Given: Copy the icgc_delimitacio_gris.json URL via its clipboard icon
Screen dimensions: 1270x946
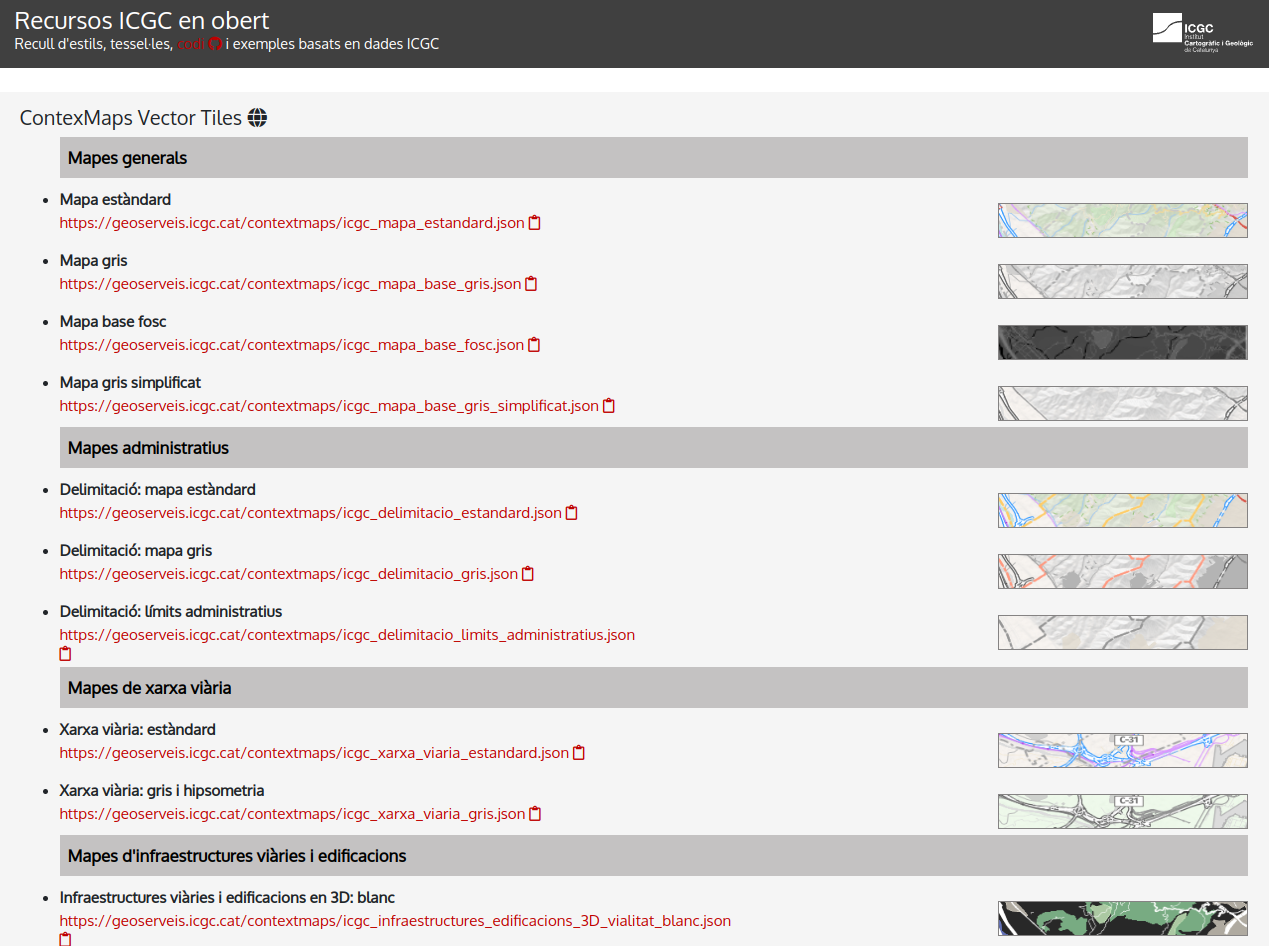Looking at the screenshot, I should [x=528, y=574].
